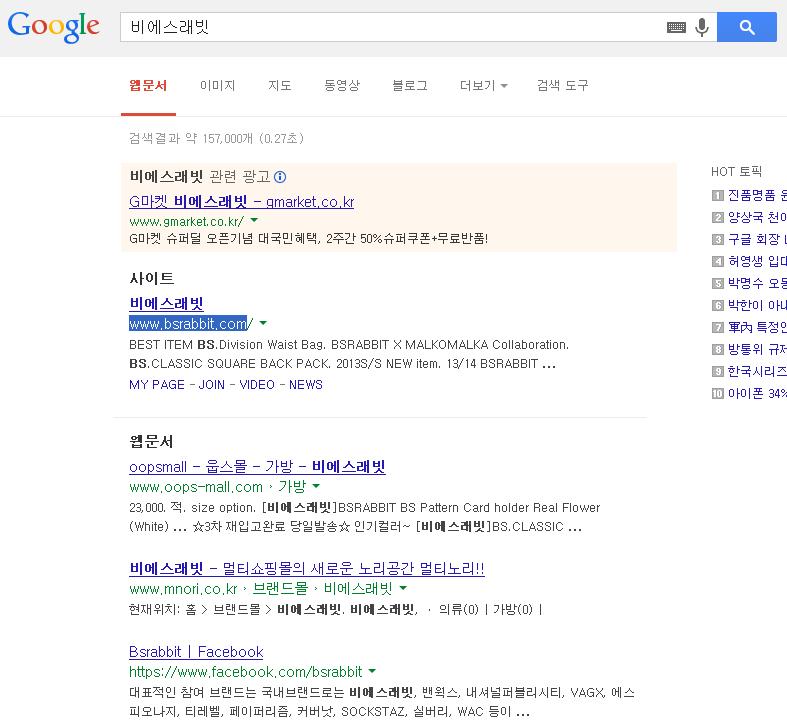Screen dimensions: 787x728
Task: Open 검색 도구 options
Action: [x=562, y=85]
